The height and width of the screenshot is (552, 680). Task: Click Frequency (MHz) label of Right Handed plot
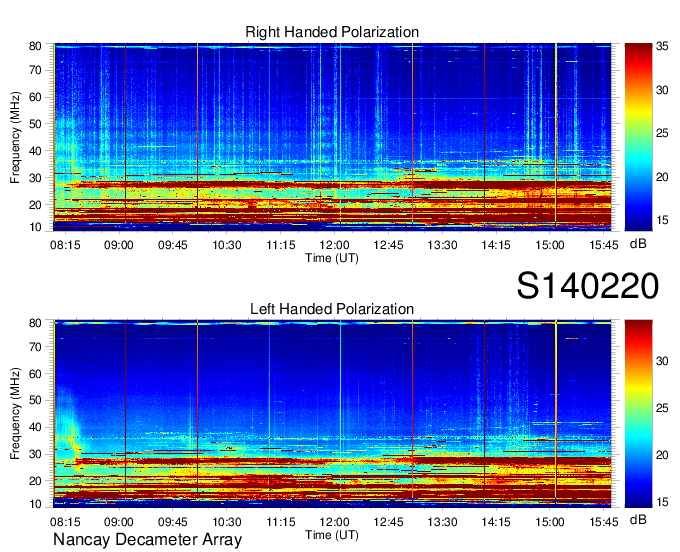click(15, 137)
